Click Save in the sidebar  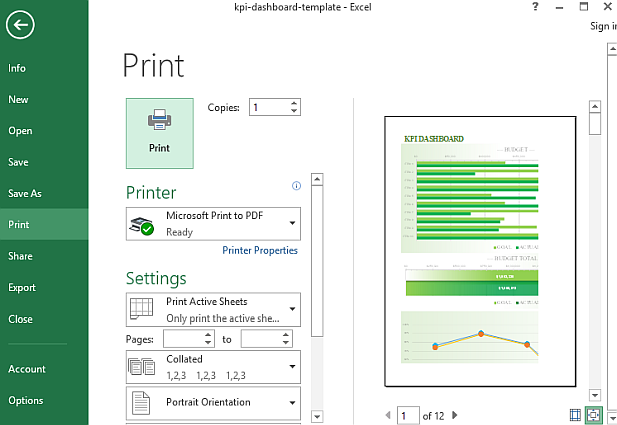pos(44,162)
